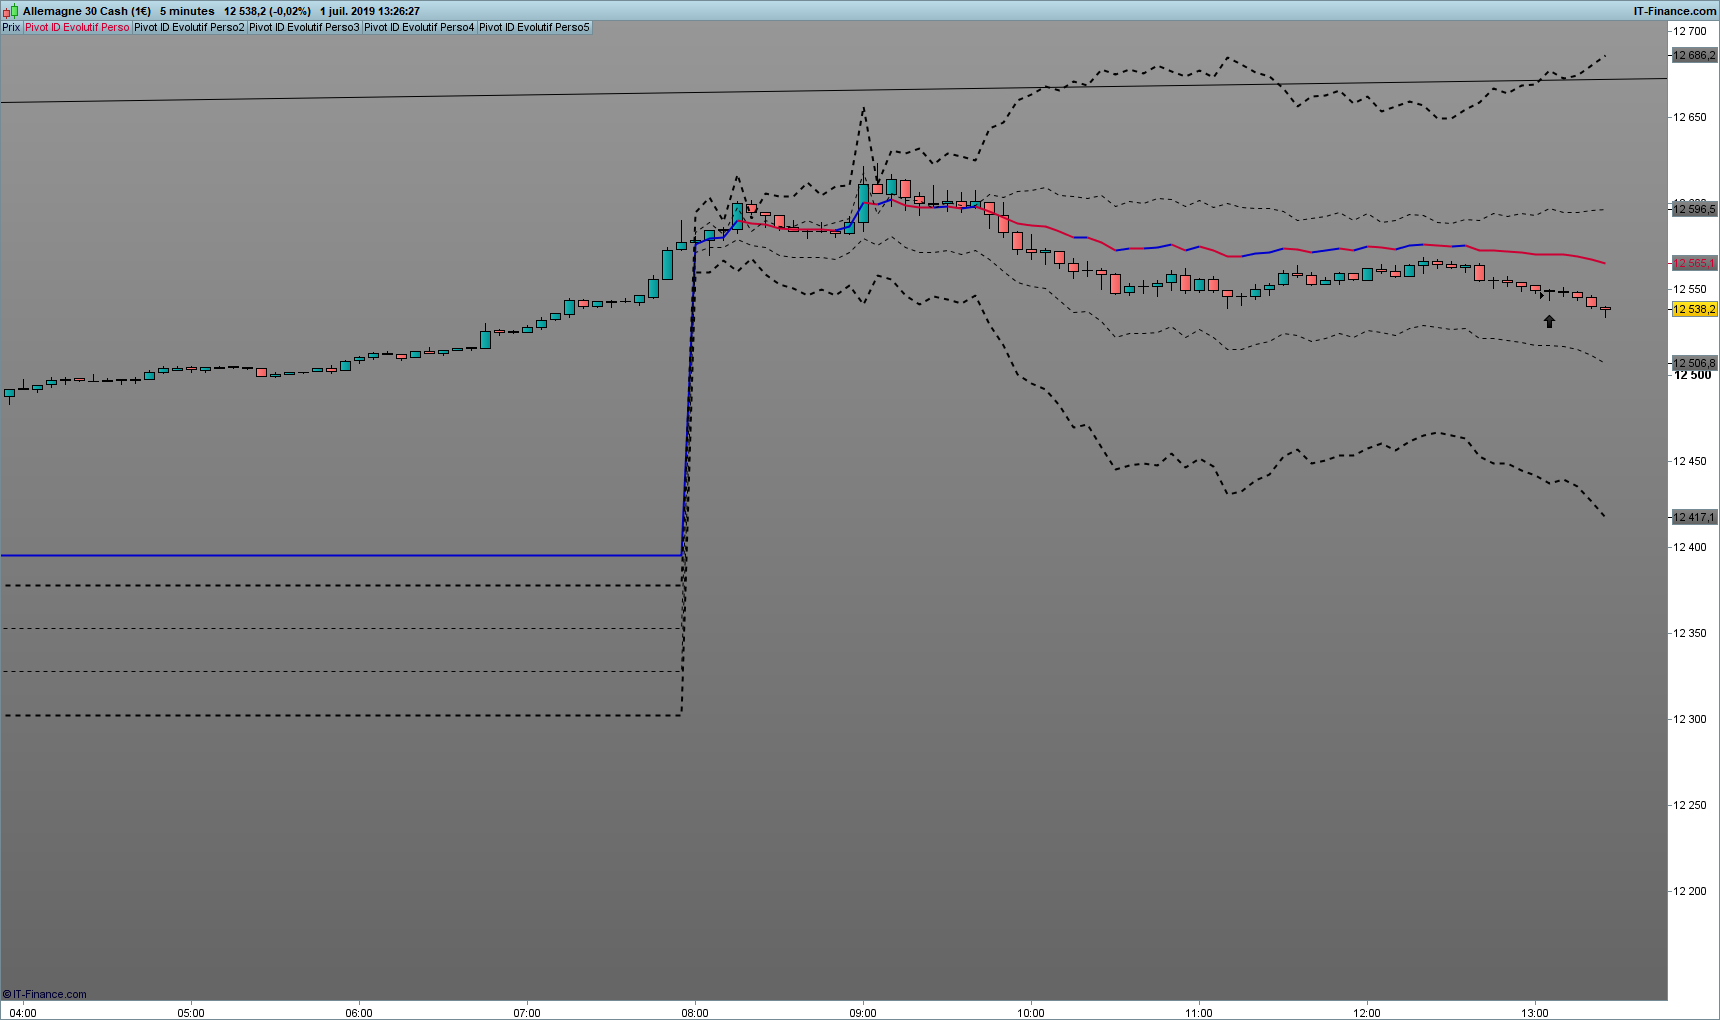1720x1020 pixels.
Task: Click the 12 596,5 price label
Action: pyautogui.click(x=1694, y=209)
